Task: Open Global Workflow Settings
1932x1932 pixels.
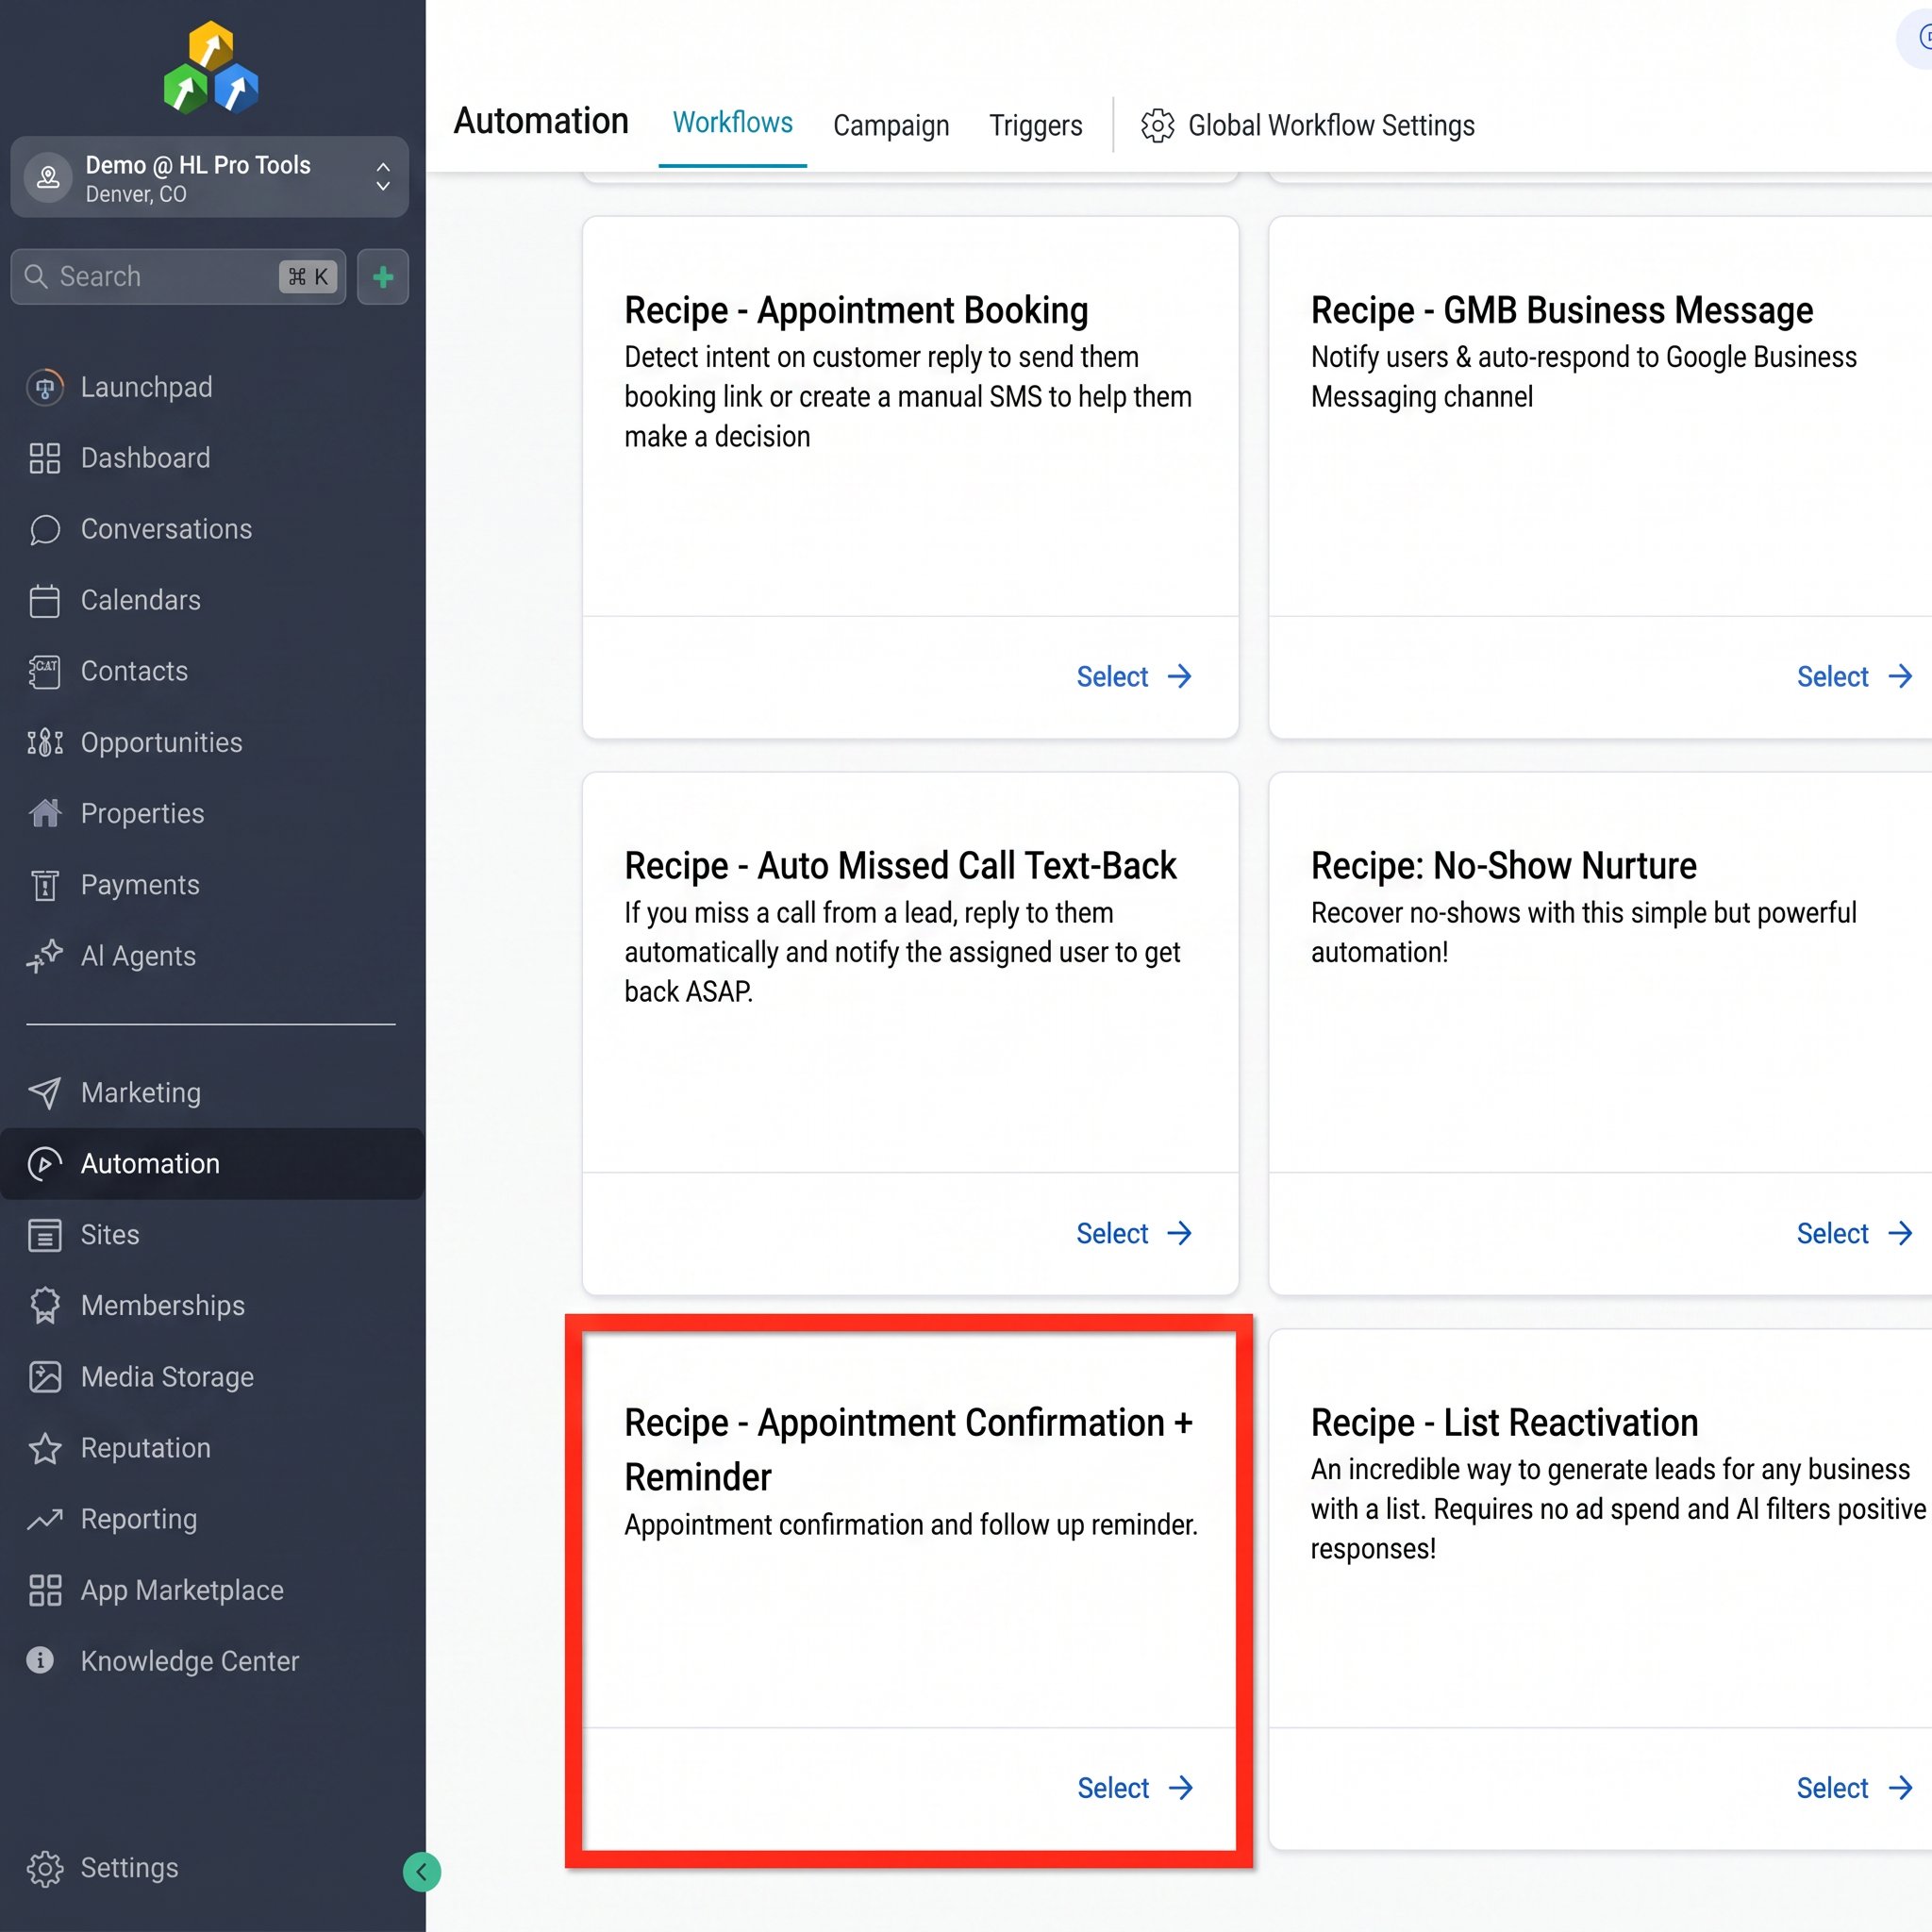Action: 1307,125
